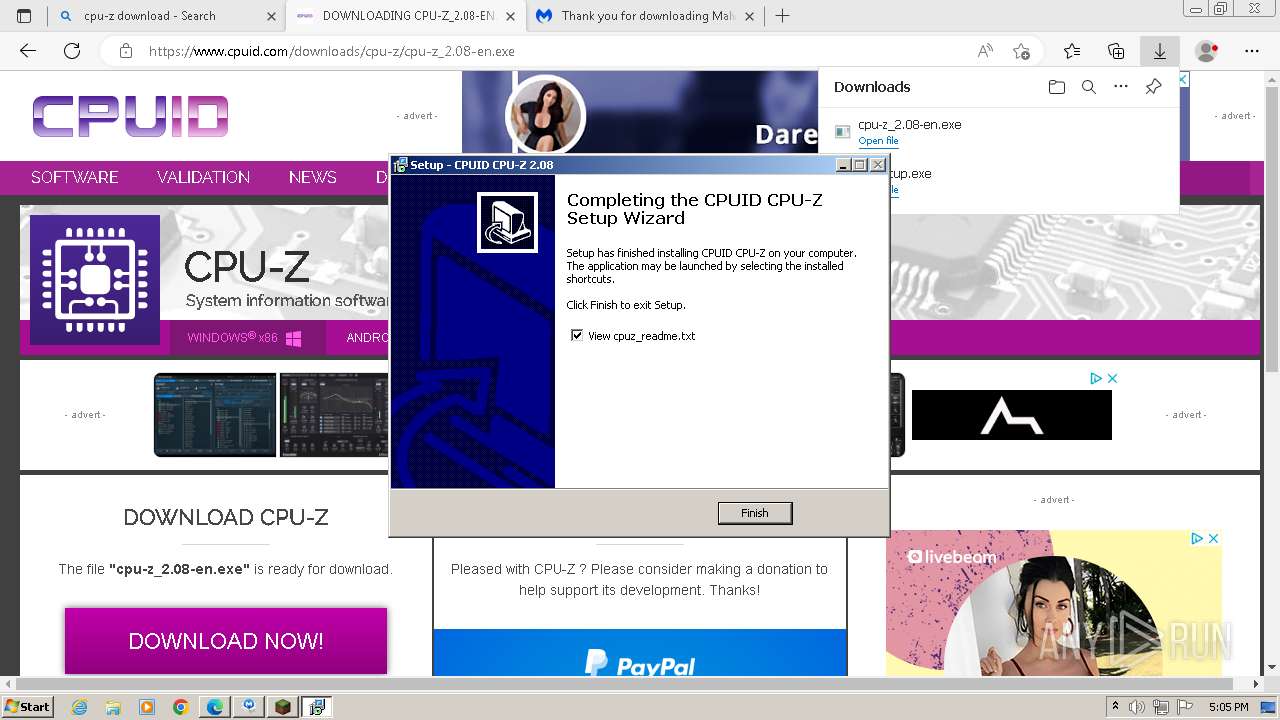Open AdChoices info on black banner ad
Image resolution: width=1280 pixels, height=720 pixels.
point(1096,378)
